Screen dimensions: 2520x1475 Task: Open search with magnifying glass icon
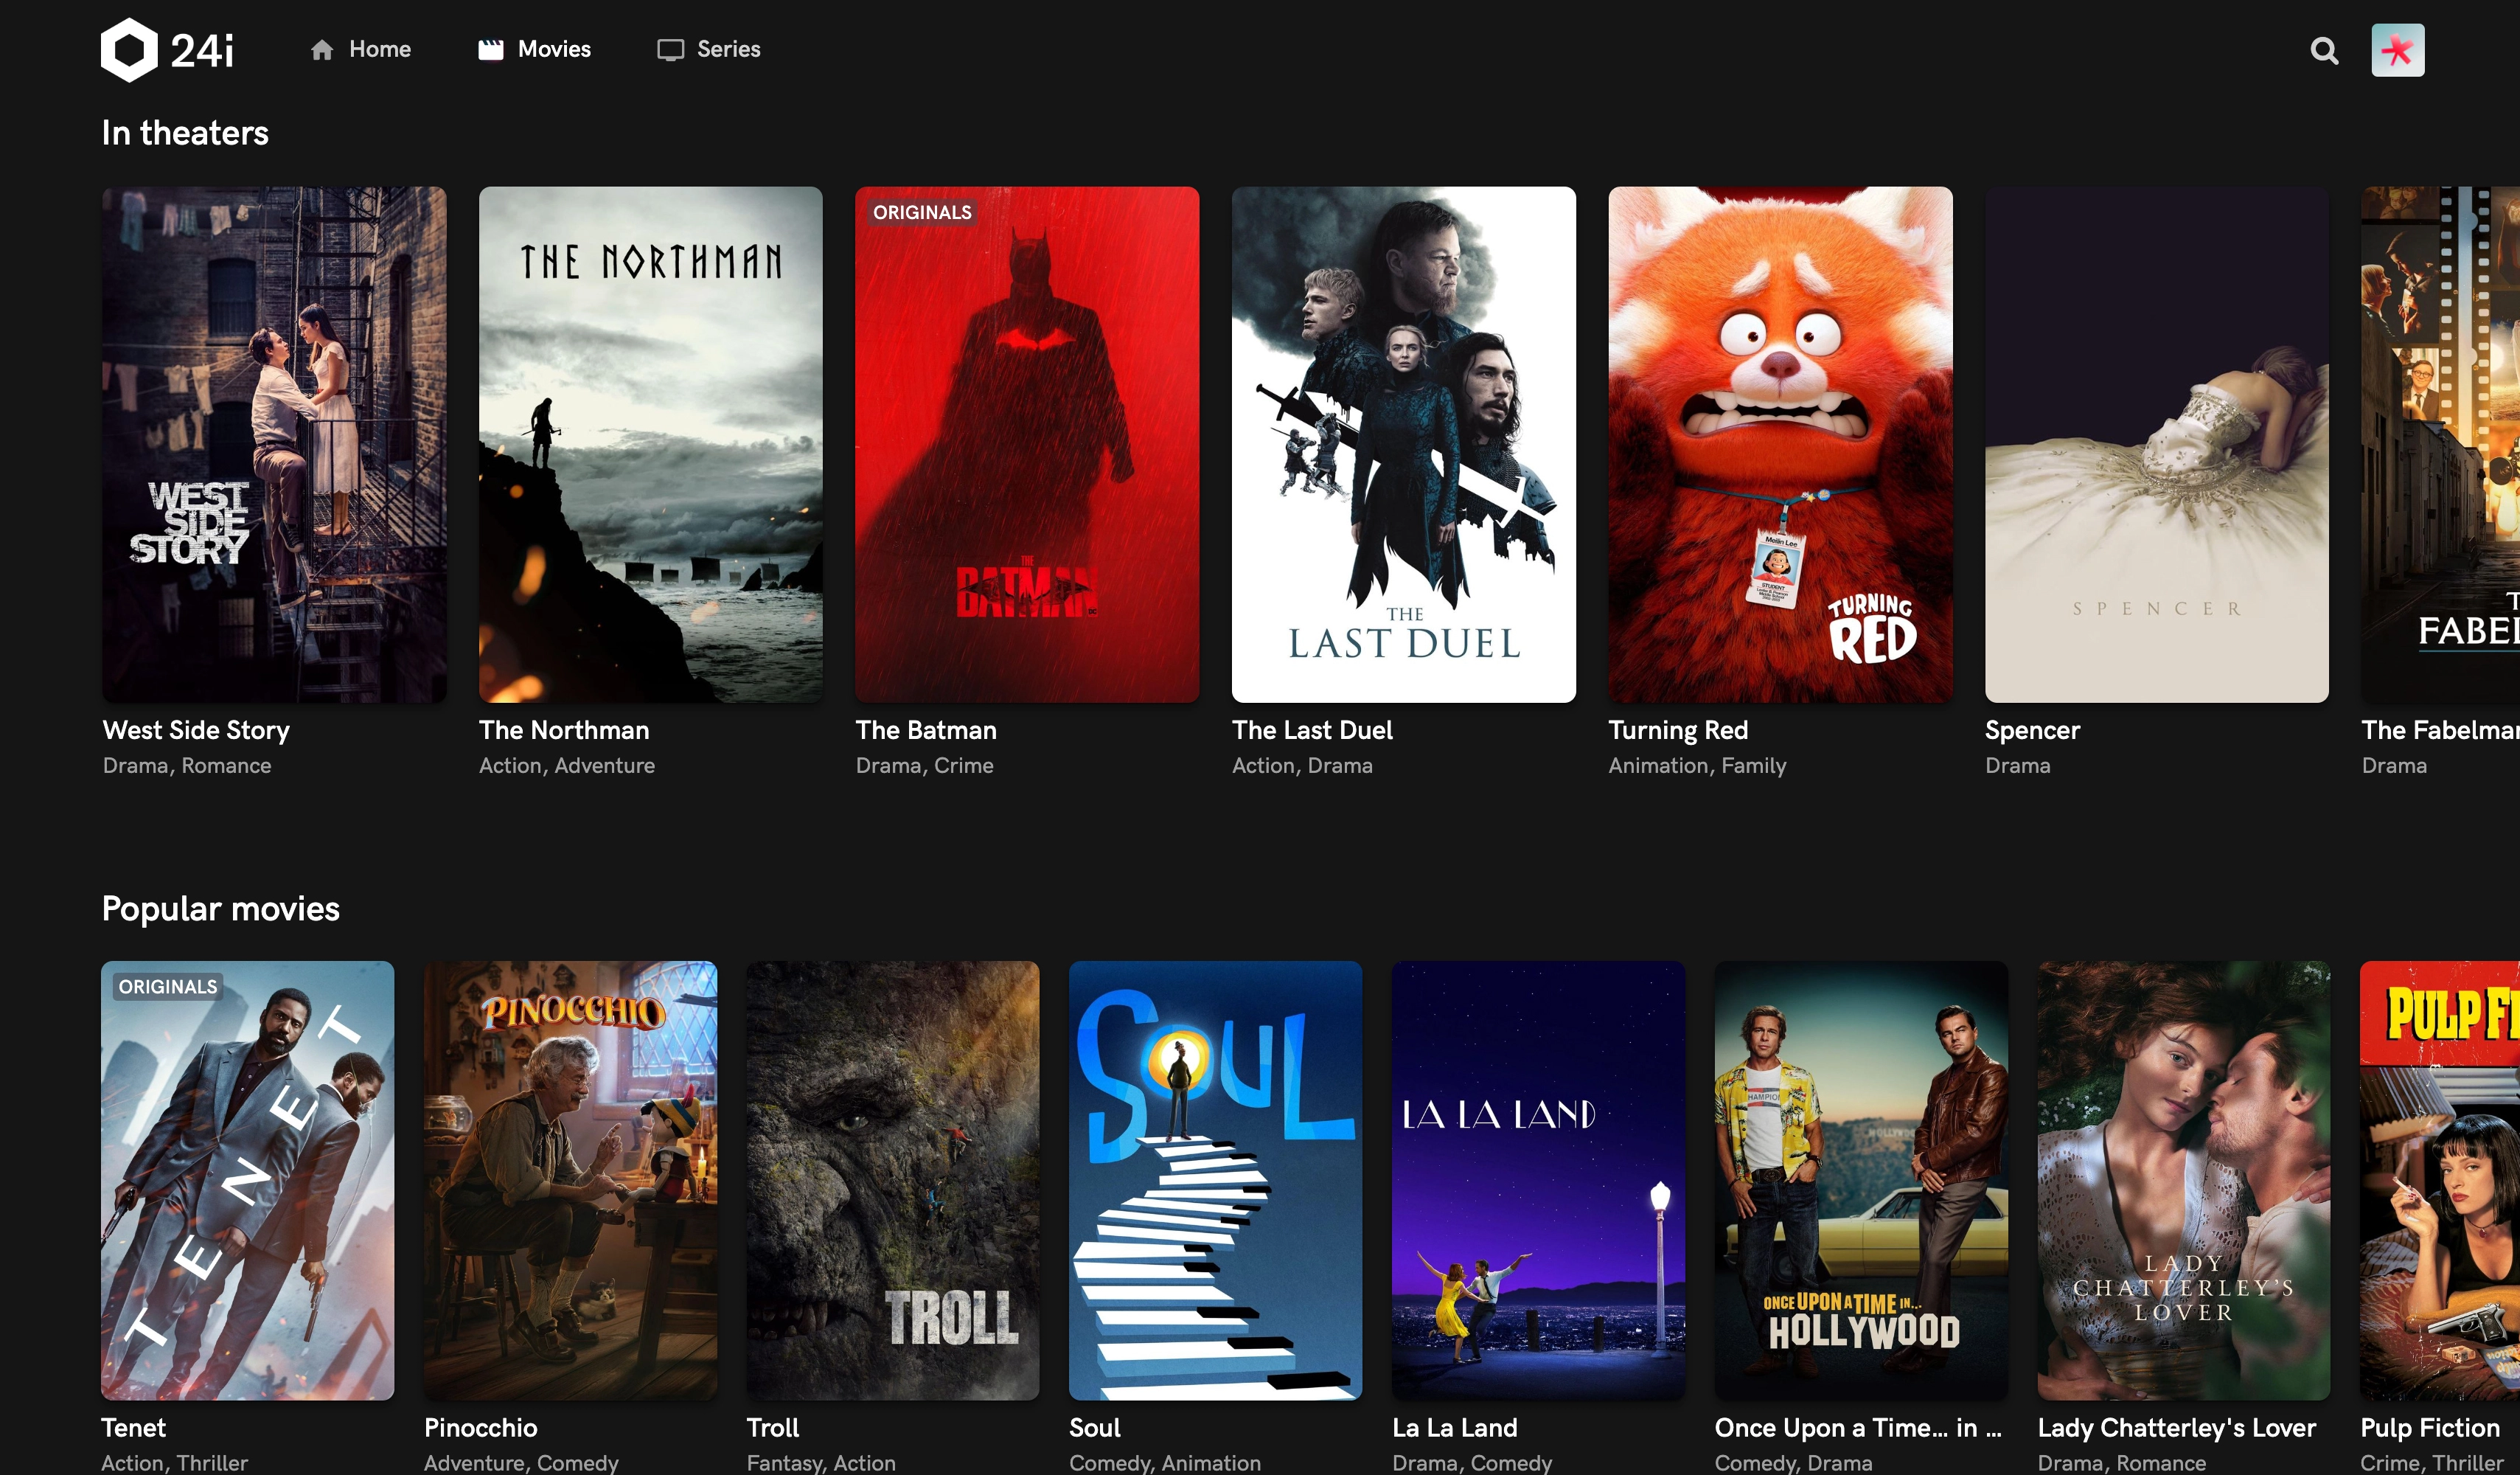[2324, 50]
